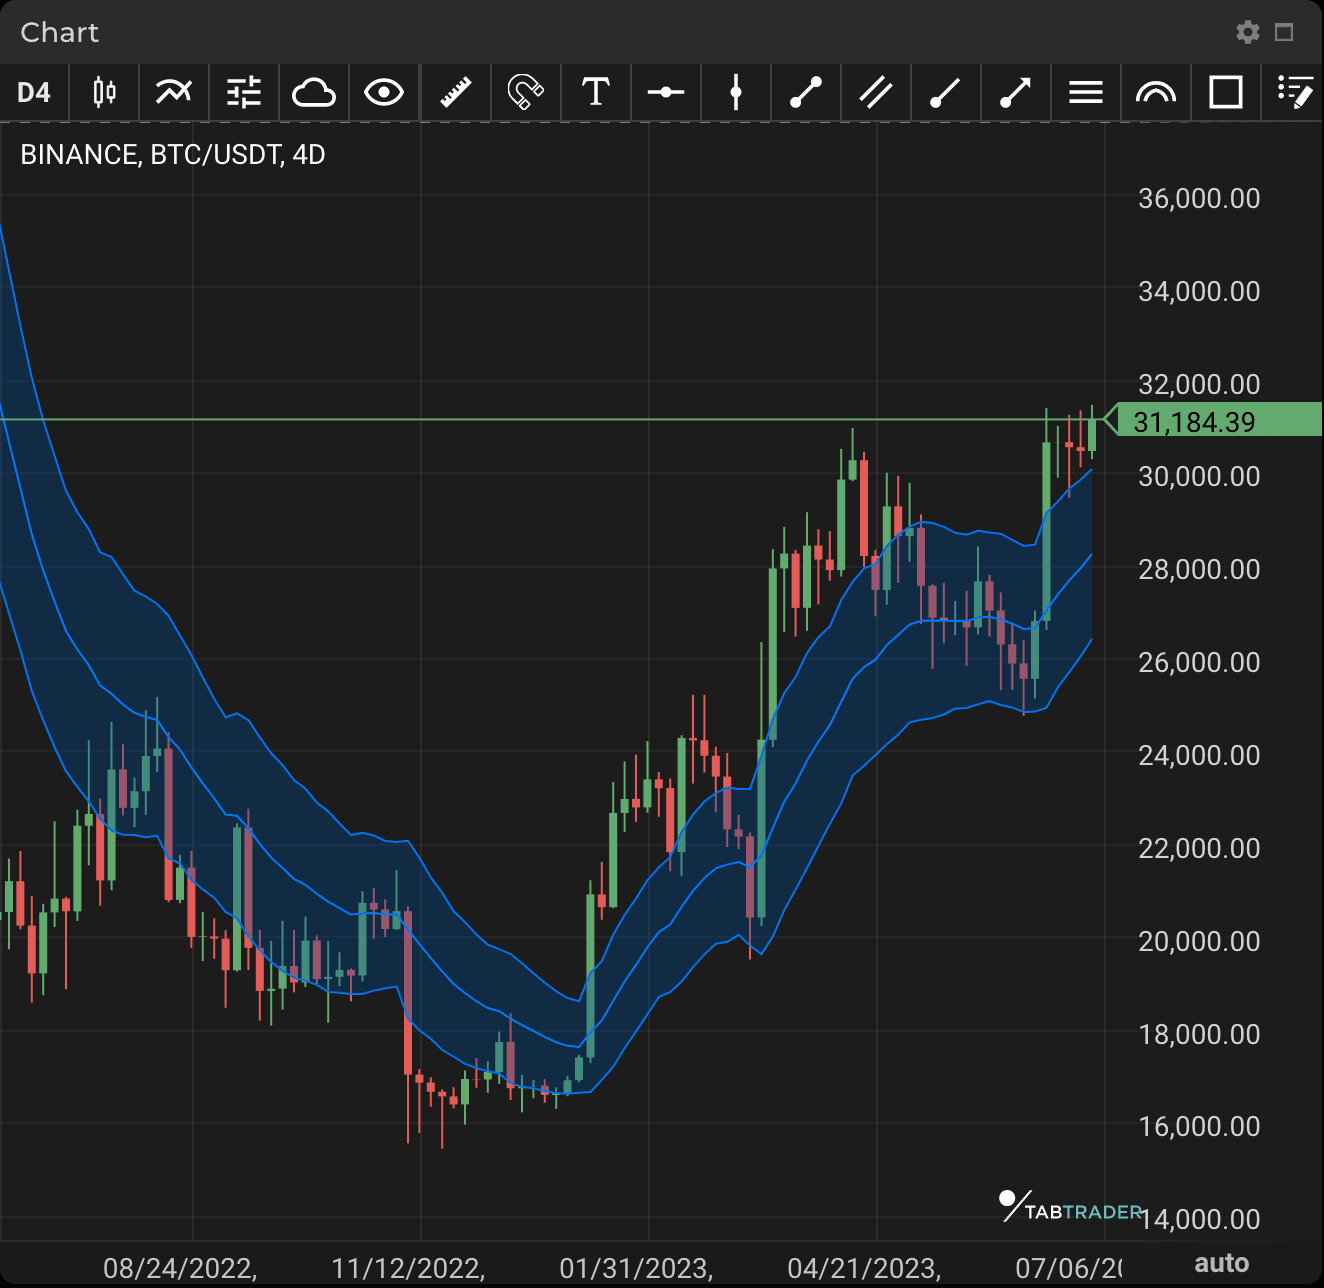Select the trend line segment tool
The image size is (1324, 1288).
click(806, 93)
